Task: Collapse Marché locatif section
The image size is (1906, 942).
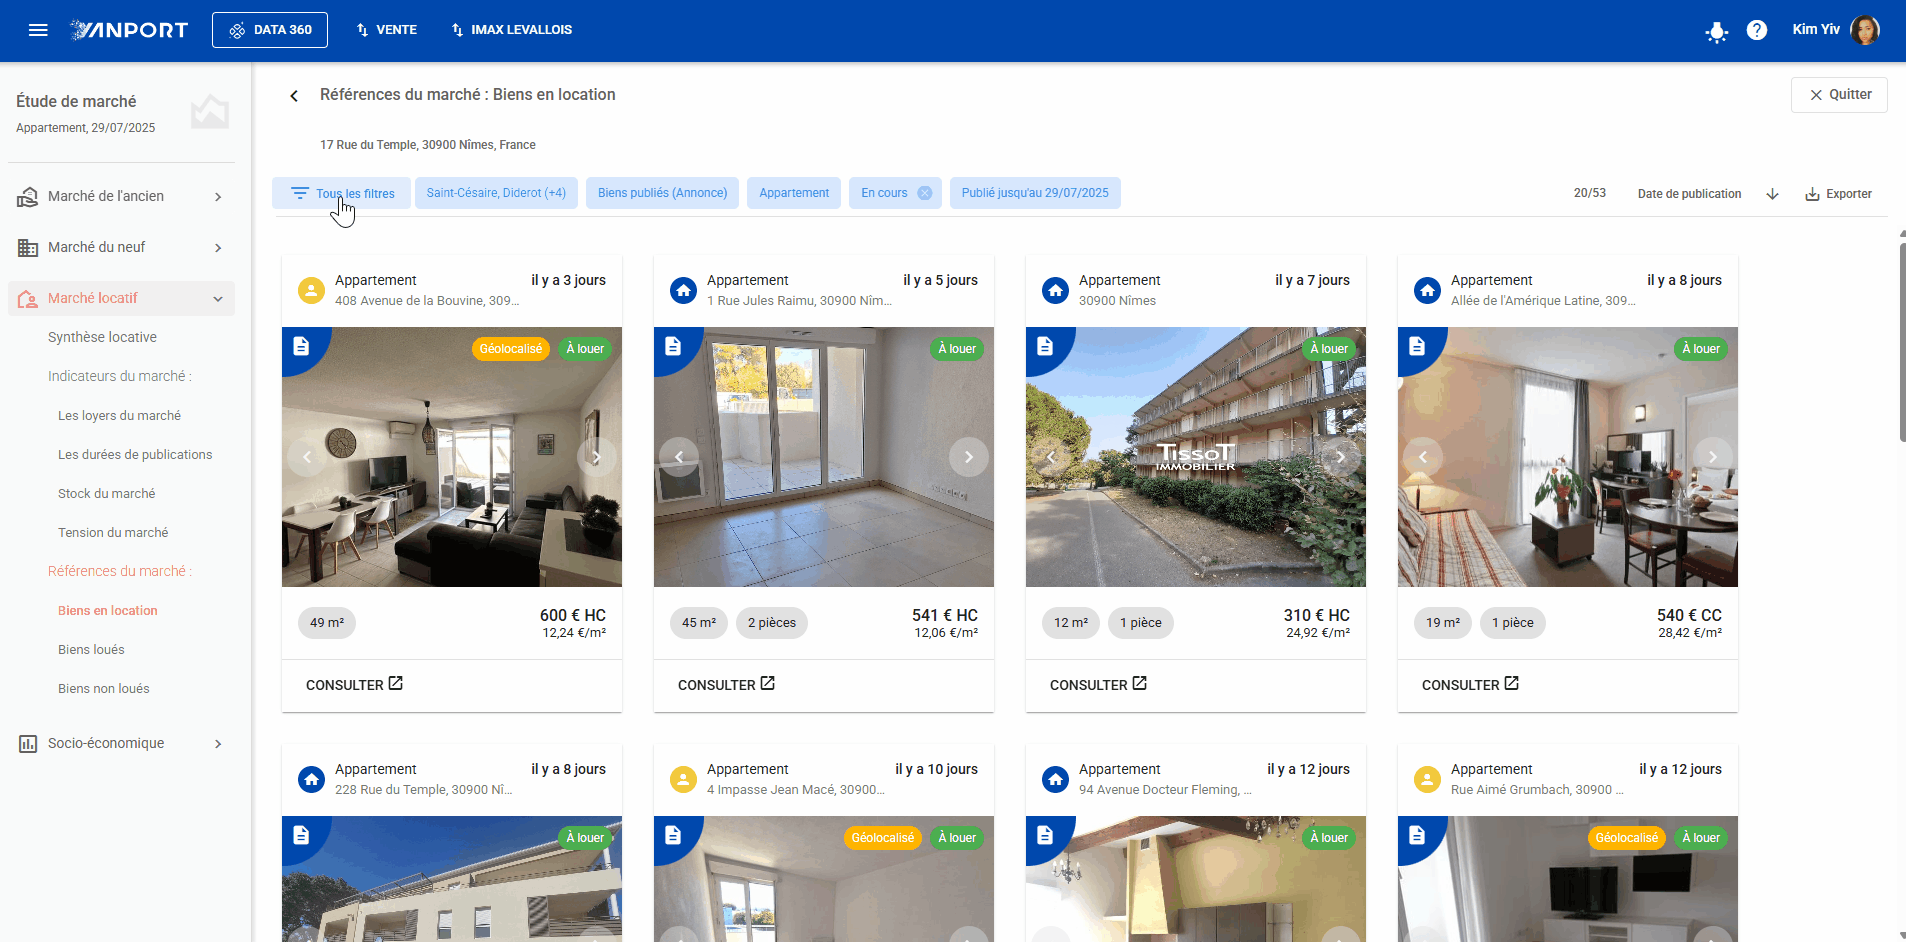Action: pos(121,298)
